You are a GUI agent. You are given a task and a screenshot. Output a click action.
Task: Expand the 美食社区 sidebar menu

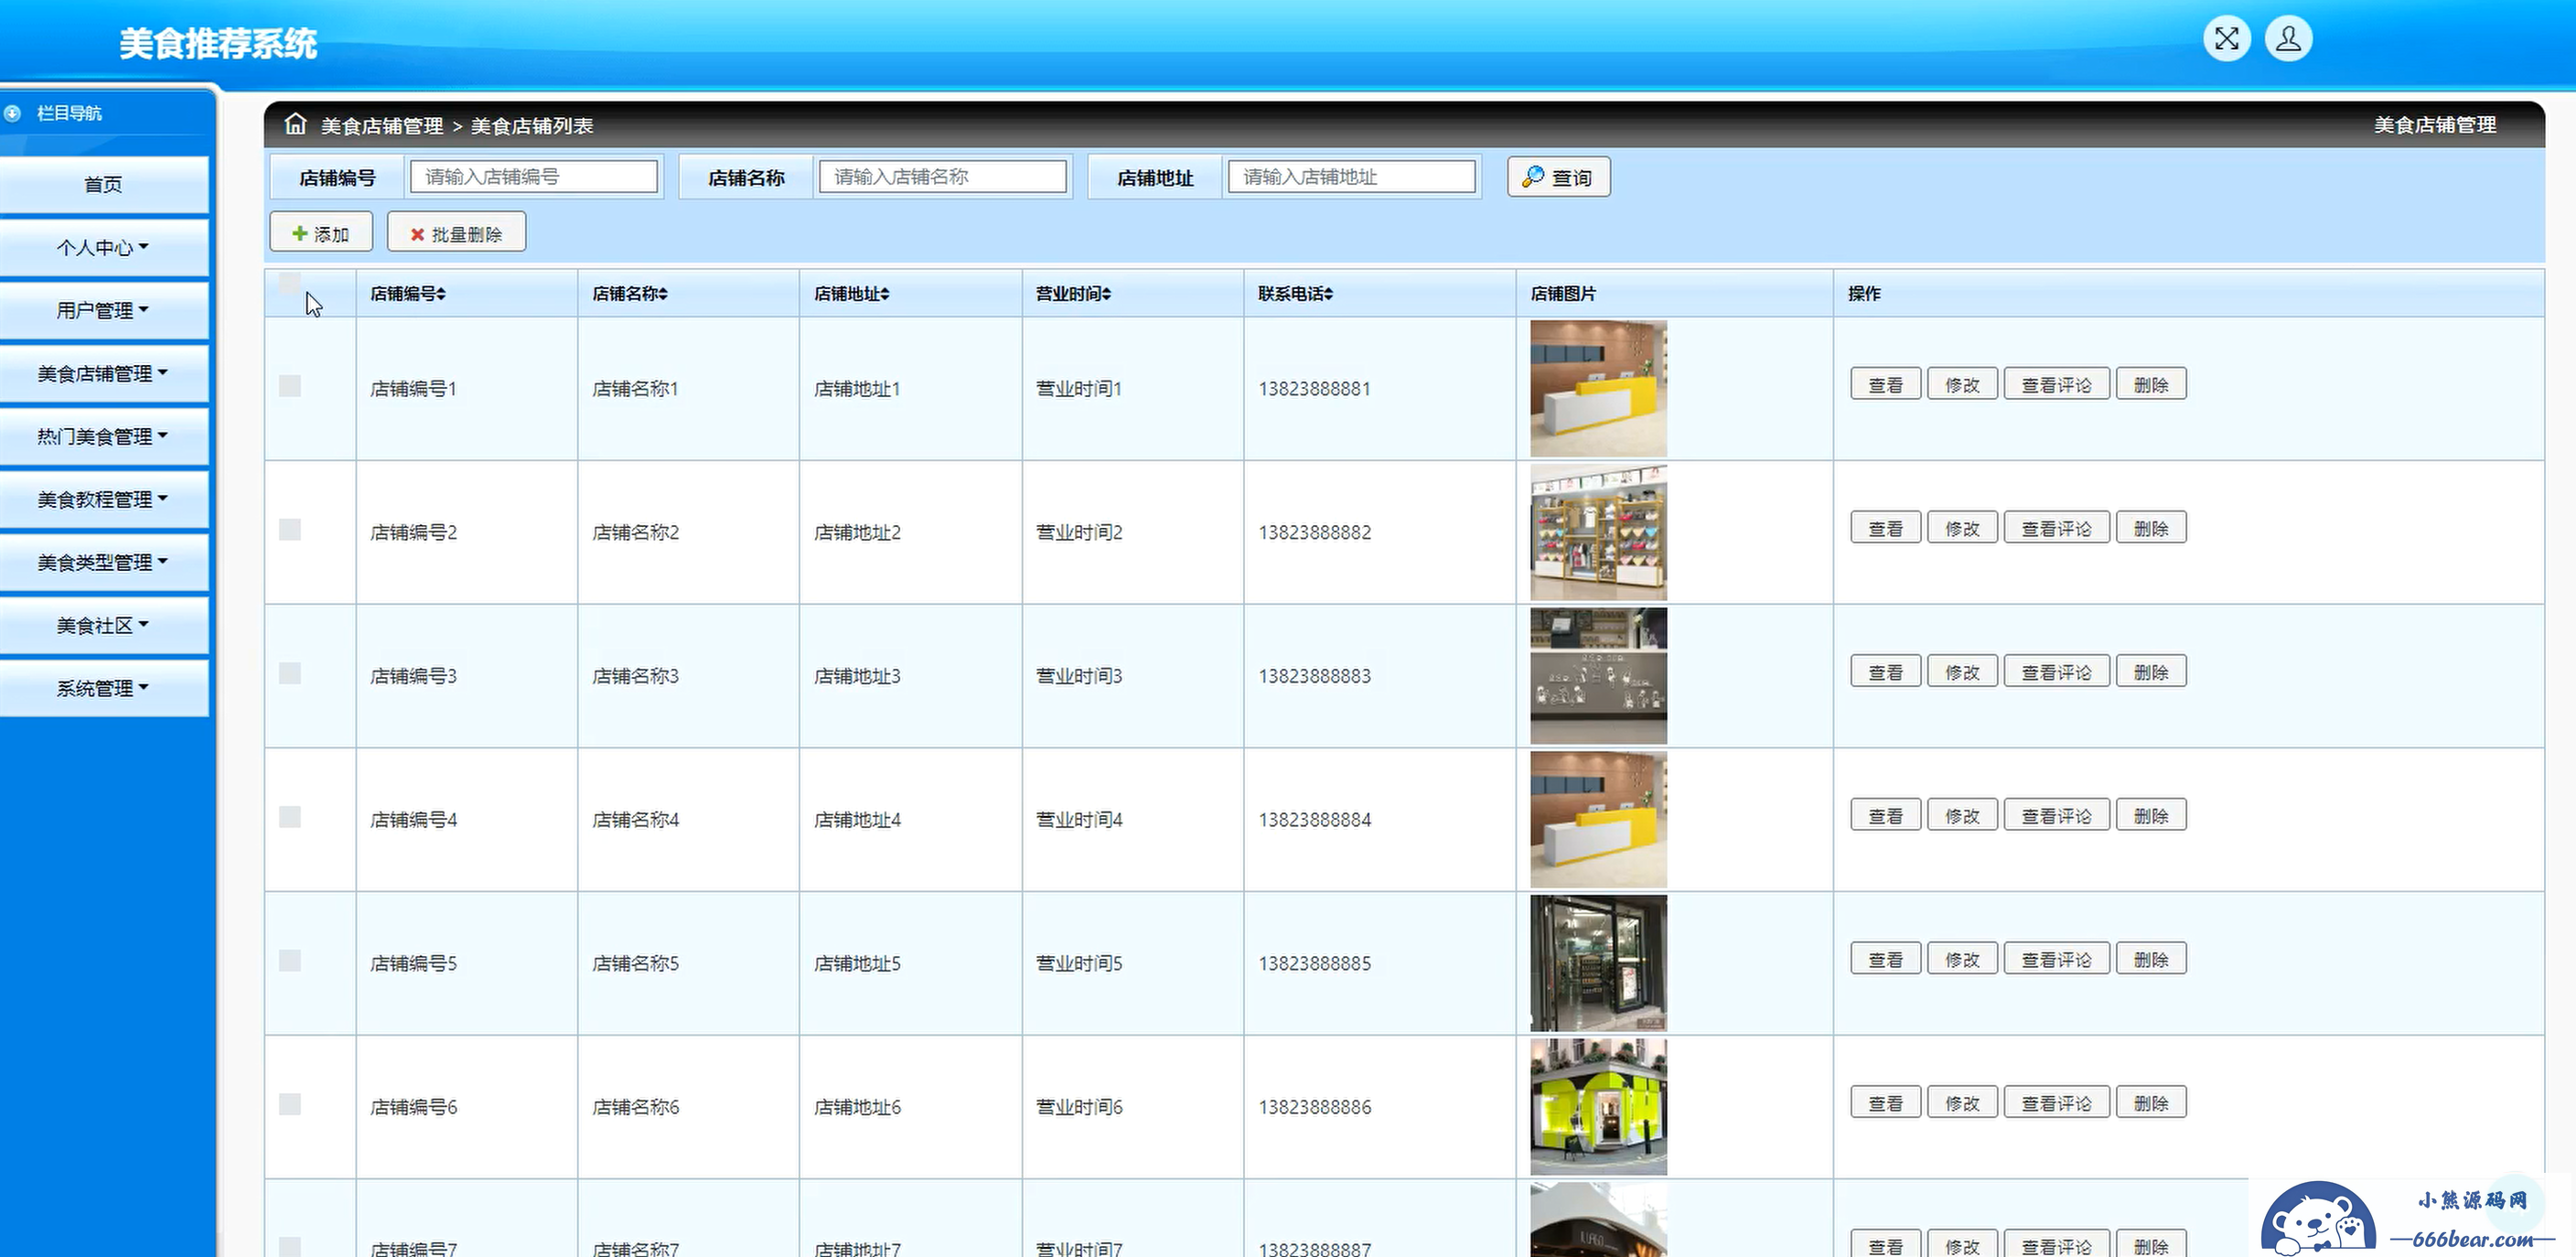click(103, 625)
